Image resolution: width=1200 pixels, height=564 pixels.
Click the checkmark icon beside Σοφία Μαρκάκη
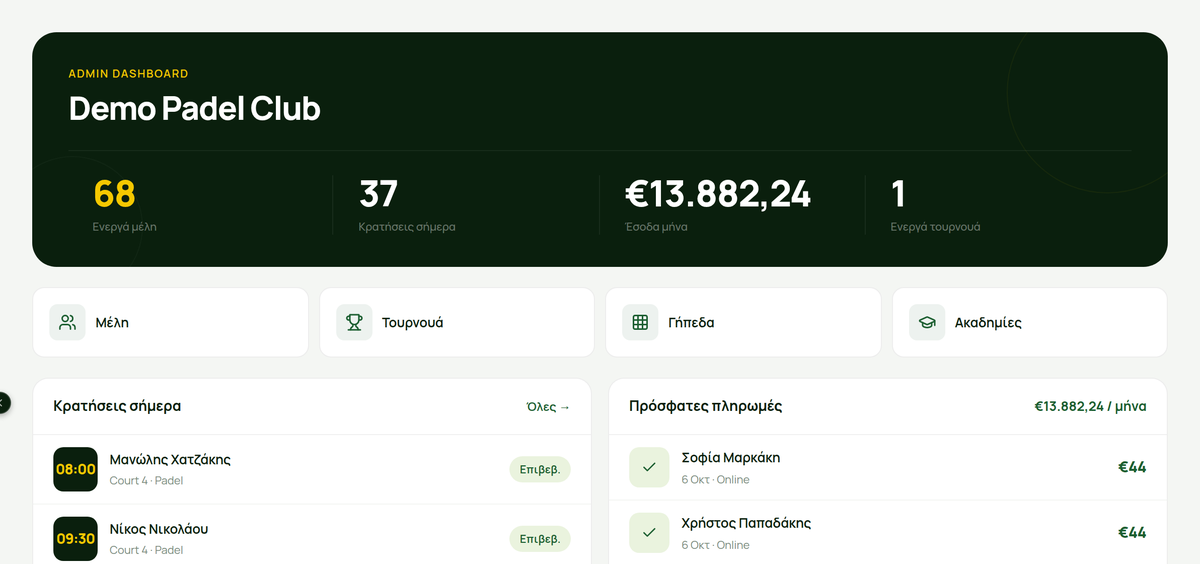(x=649, y=467)
